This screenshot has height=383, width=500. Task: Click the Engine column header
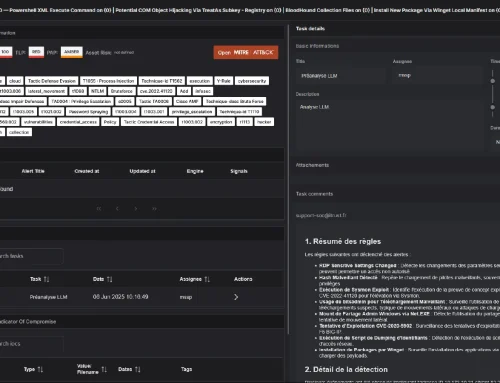[195, 171]
